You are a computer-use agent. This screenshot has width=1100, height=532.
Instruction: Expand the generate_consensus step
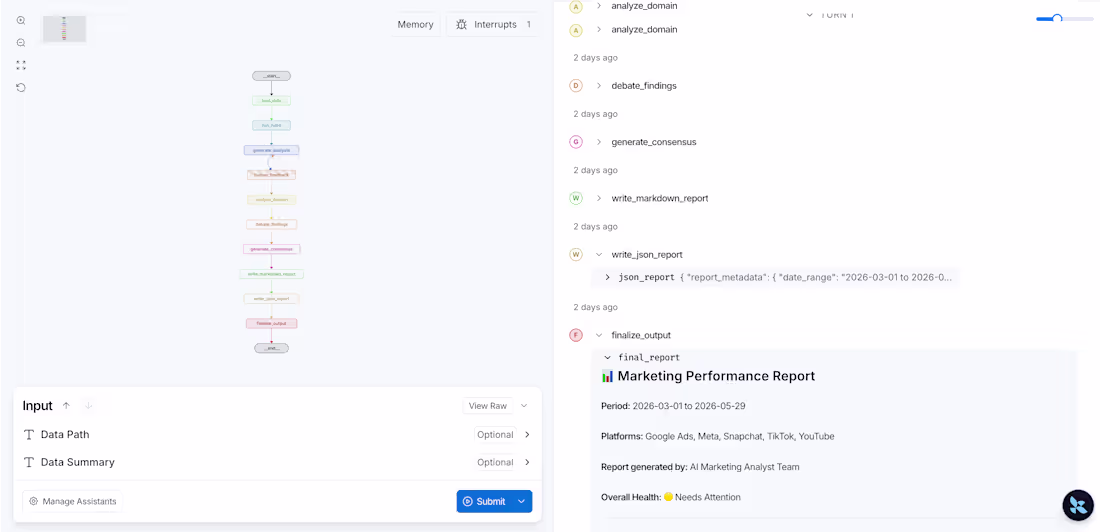598,142
